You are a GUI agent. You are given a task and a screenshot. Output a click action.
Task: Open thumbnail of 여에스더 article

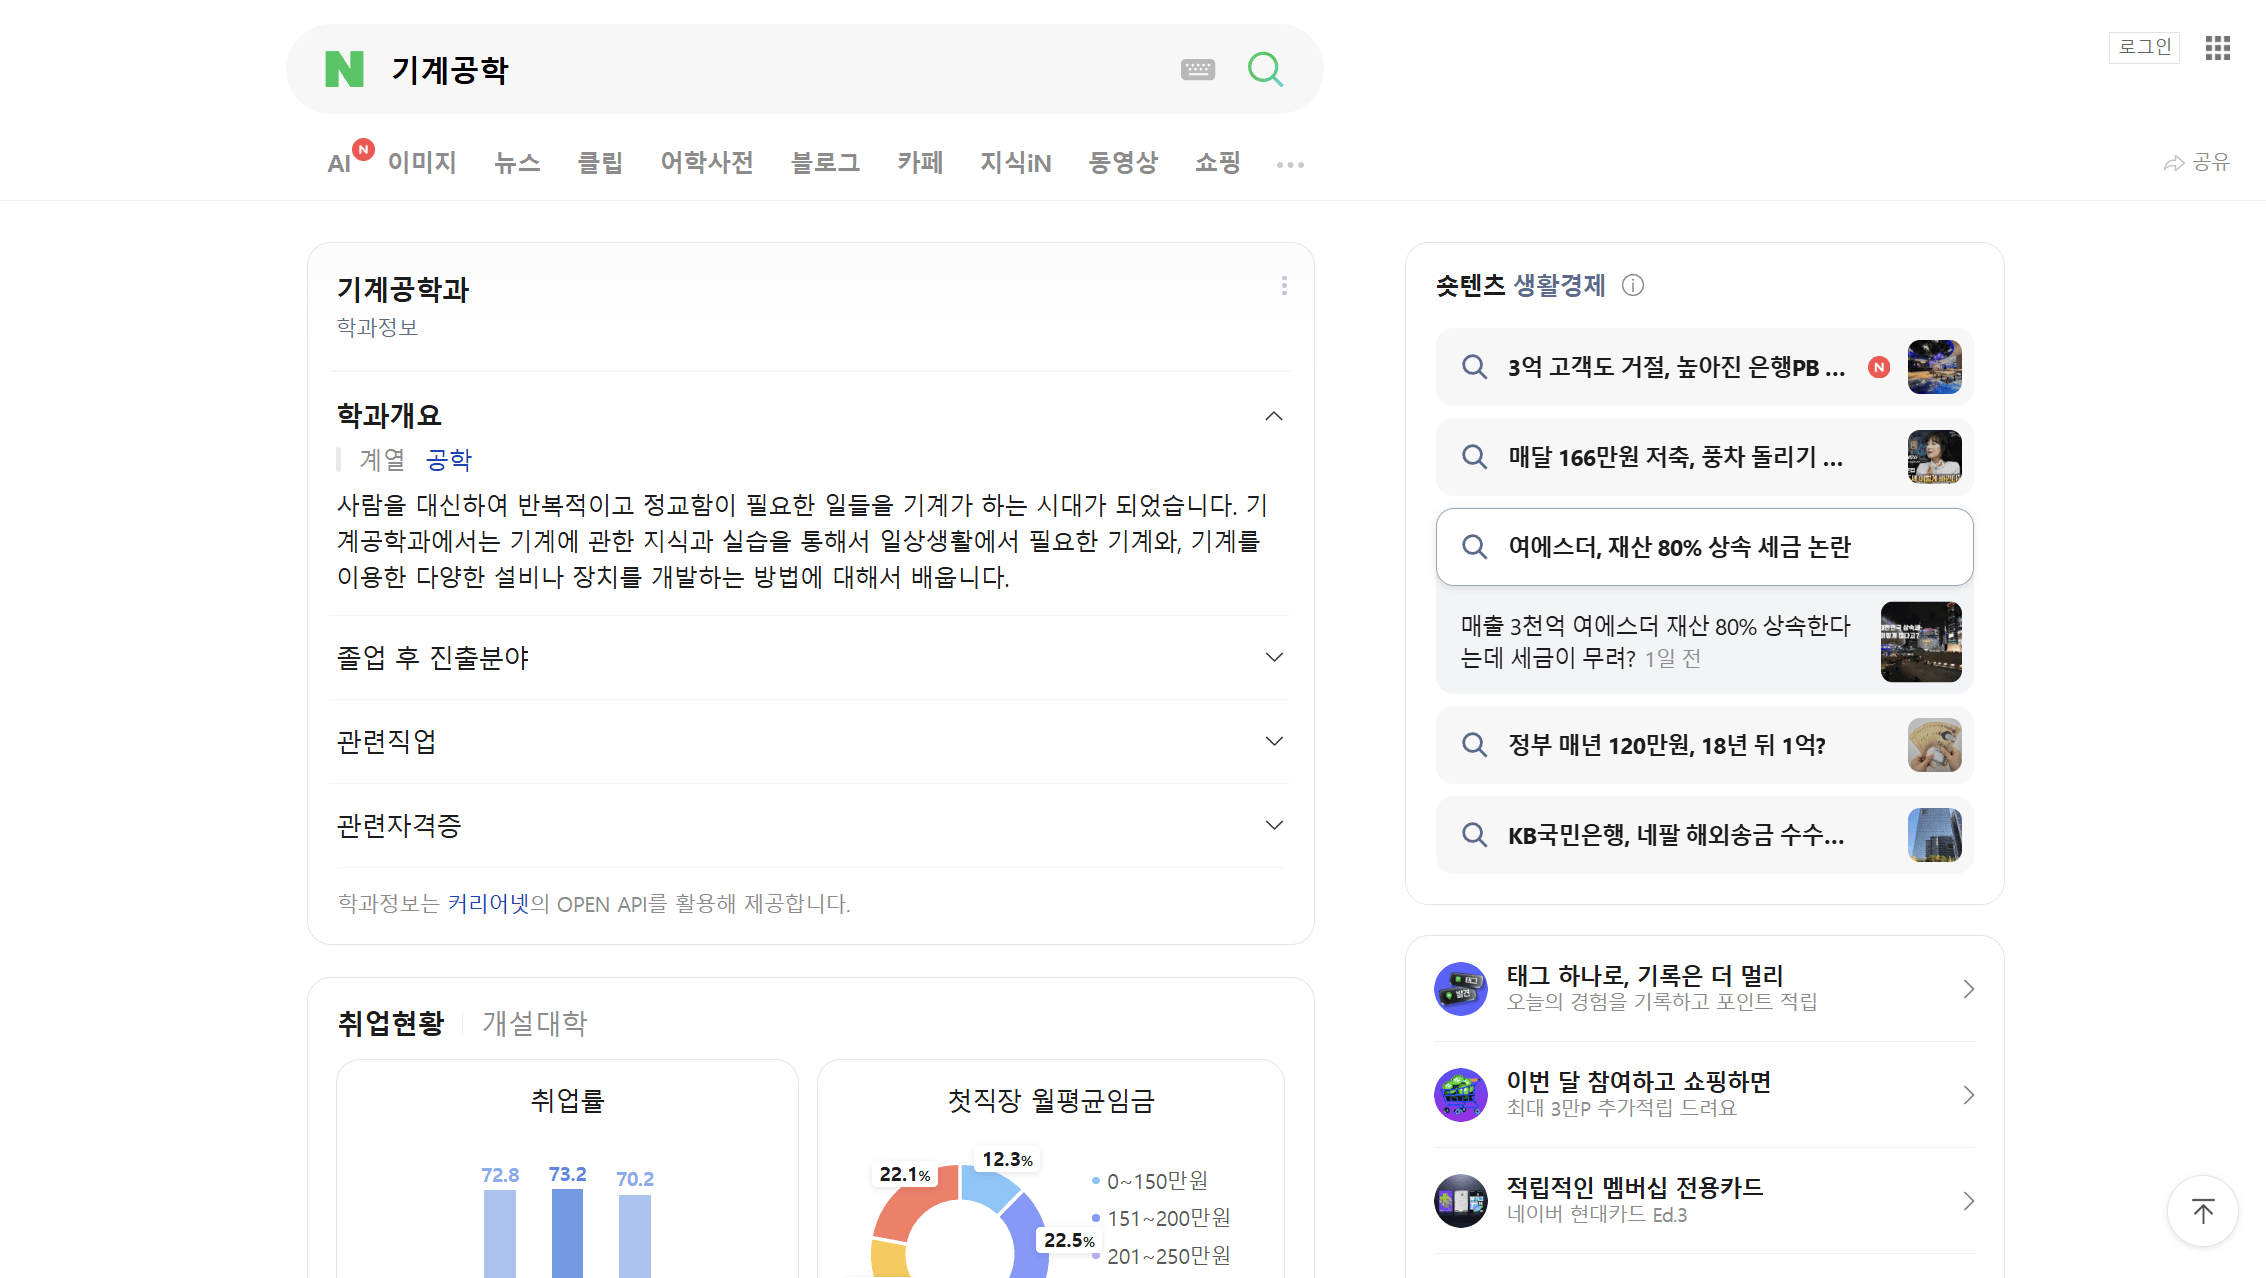pos(1921,642)
